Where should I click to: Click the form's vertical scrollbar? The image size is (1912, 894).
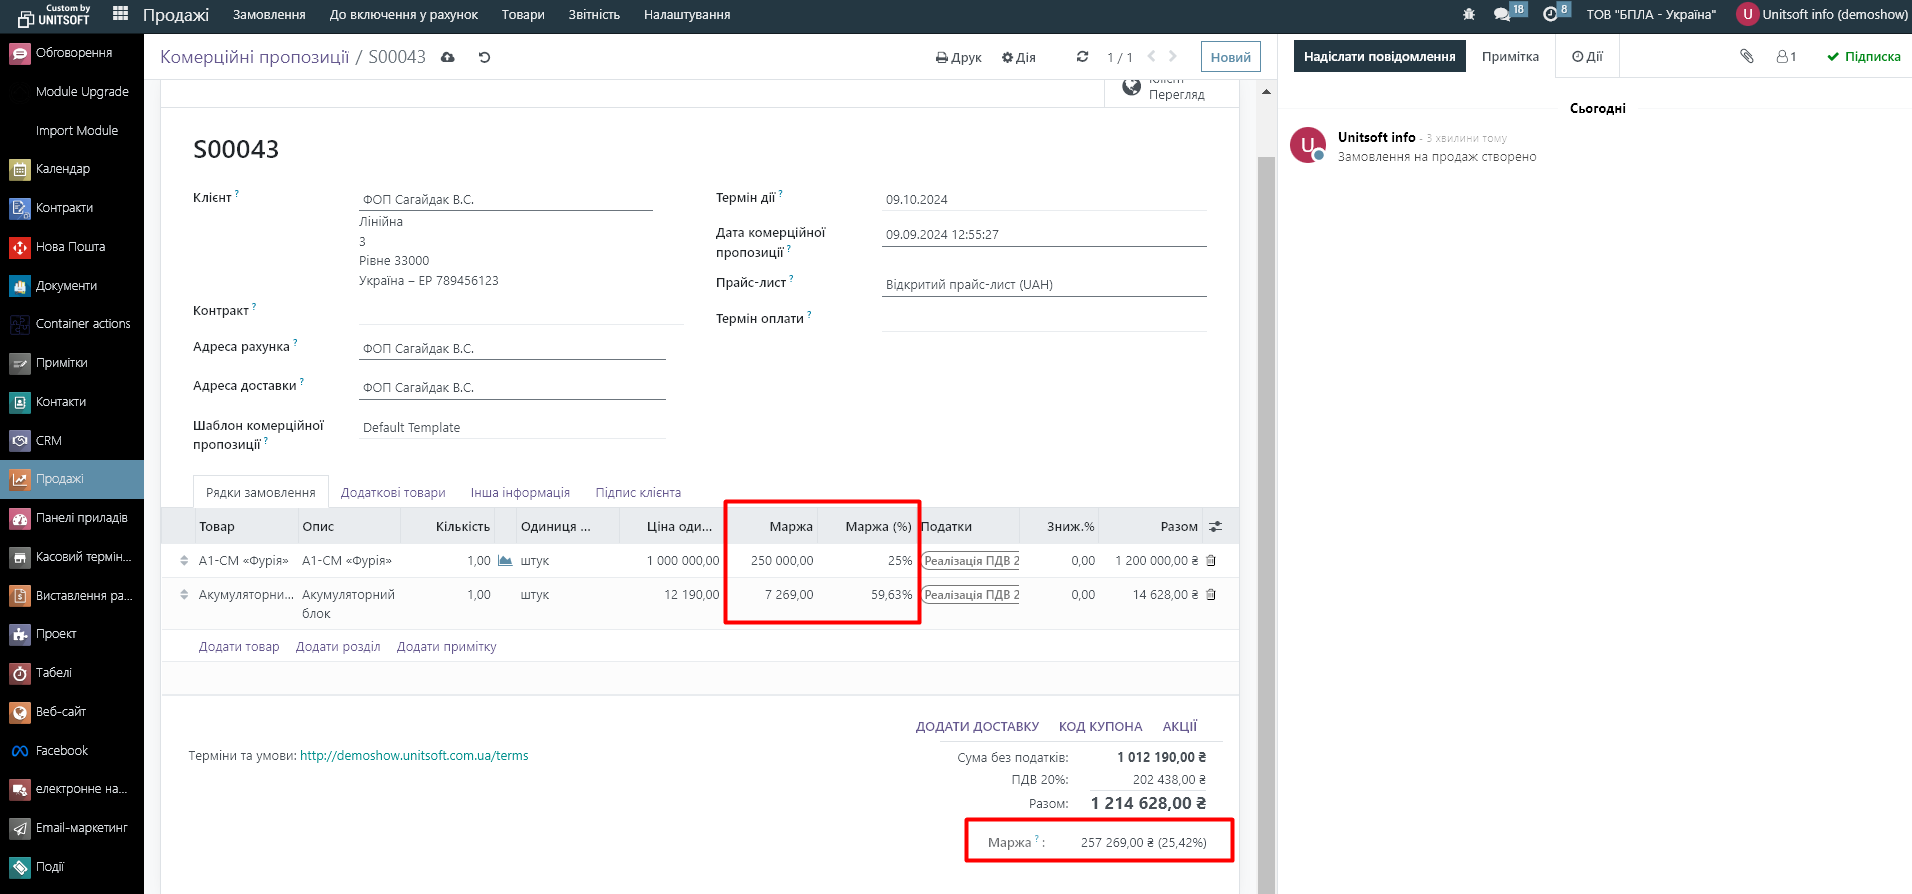coord(1266,500)
